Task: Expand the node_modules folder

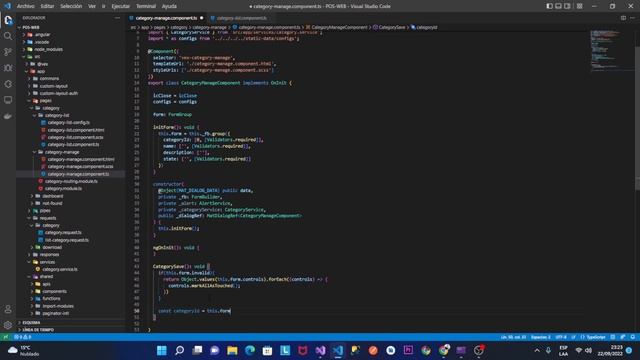Action: [x=48, y=49]
